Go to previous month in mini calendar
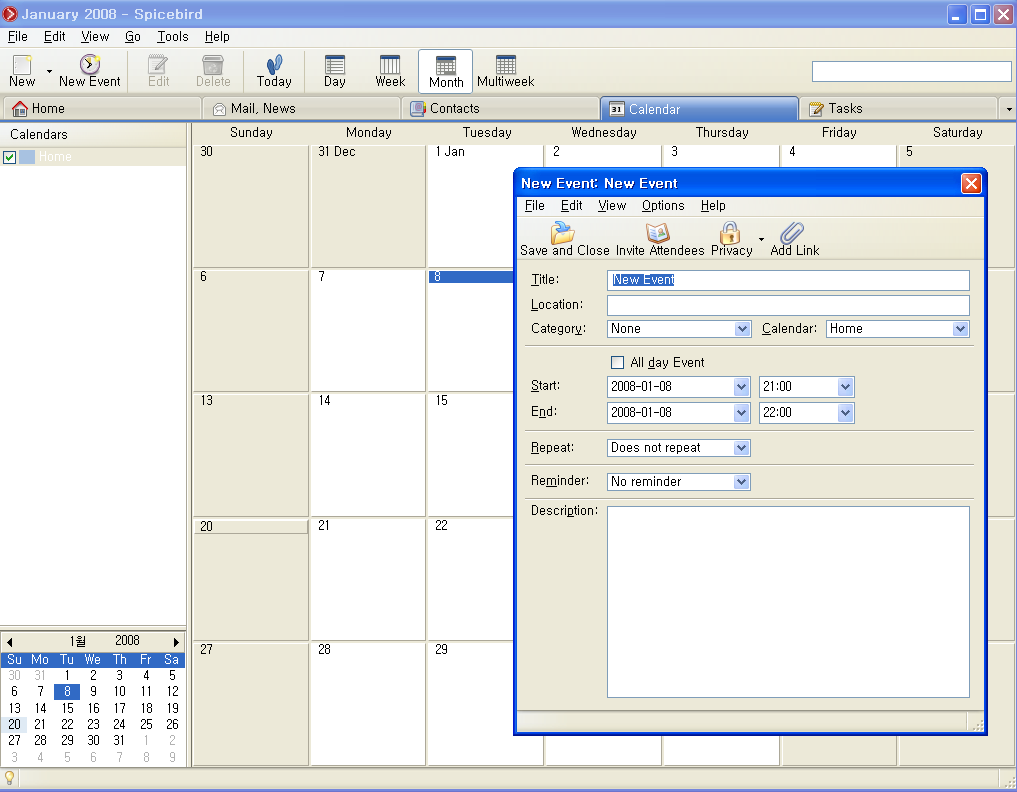1017x792 pixels. [9, 642]
